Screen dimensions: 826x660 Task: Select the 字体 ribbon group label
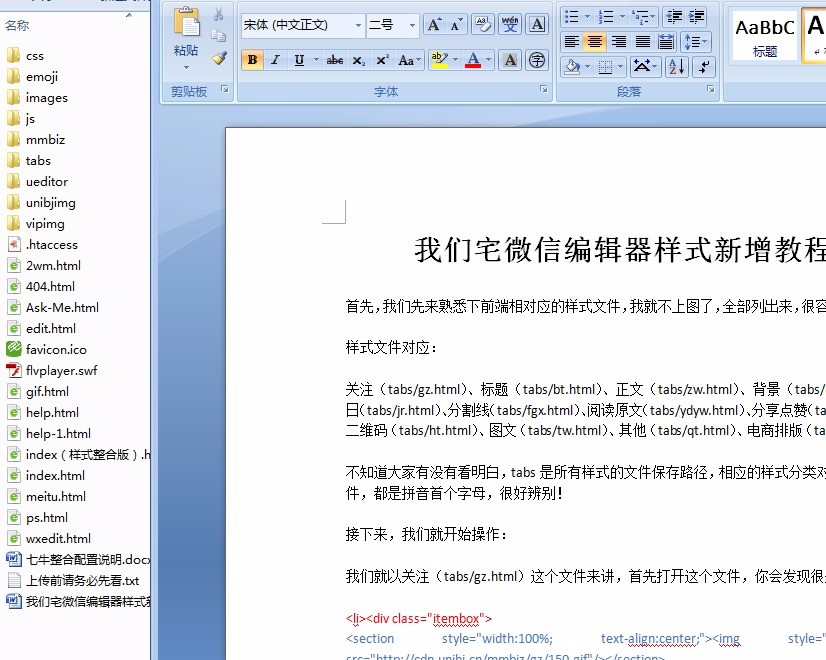click(x=390, y=90)
